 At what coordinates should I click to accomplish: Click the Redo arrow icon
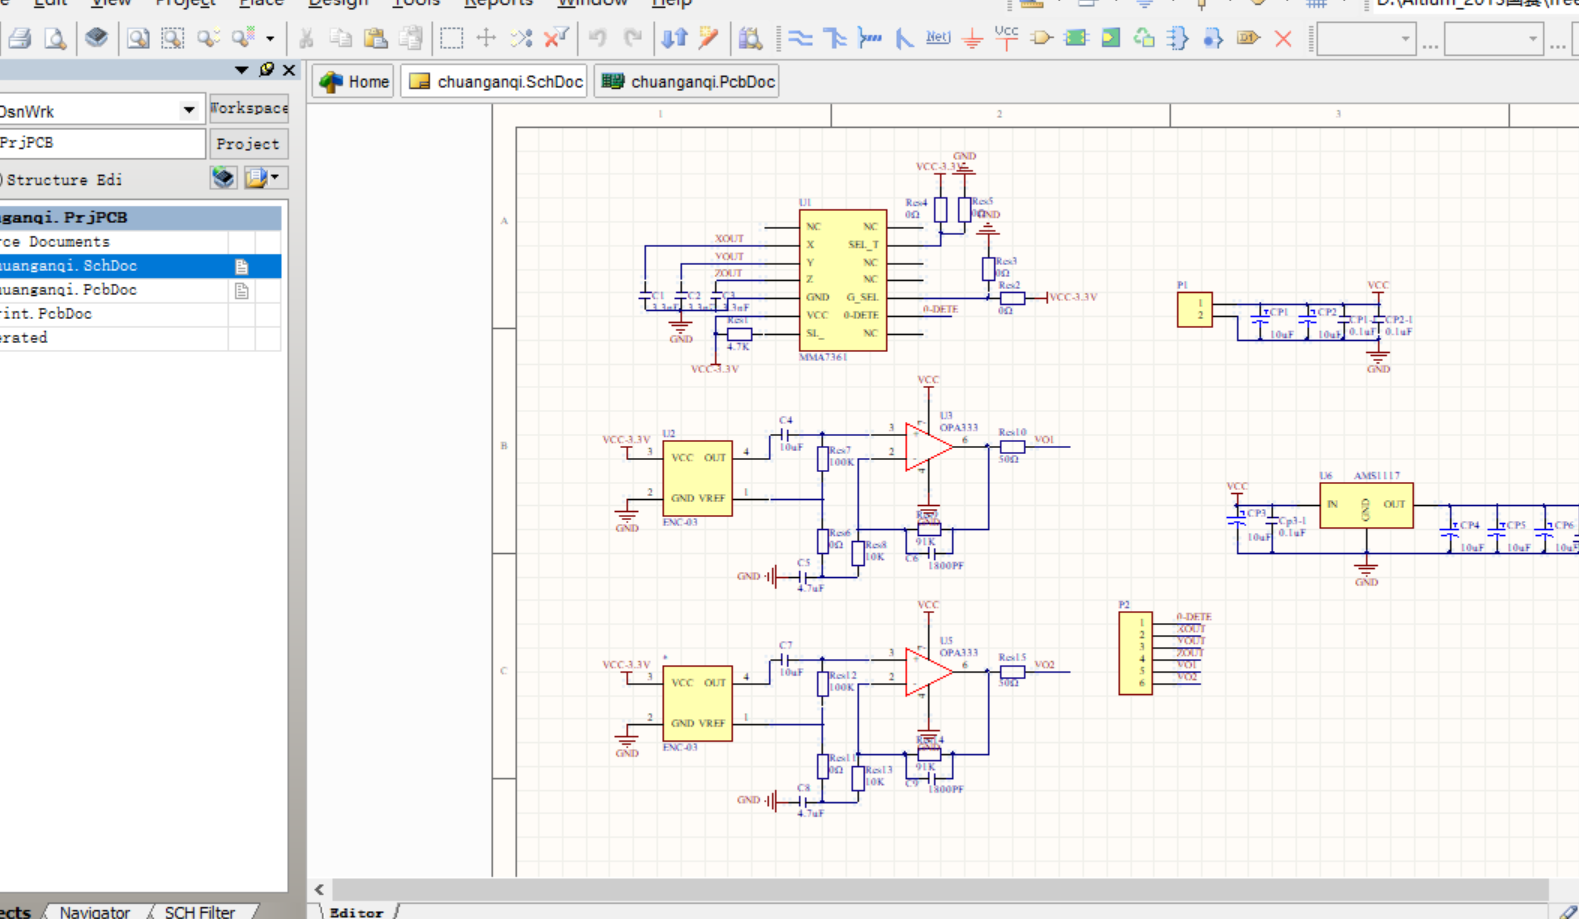632,39
